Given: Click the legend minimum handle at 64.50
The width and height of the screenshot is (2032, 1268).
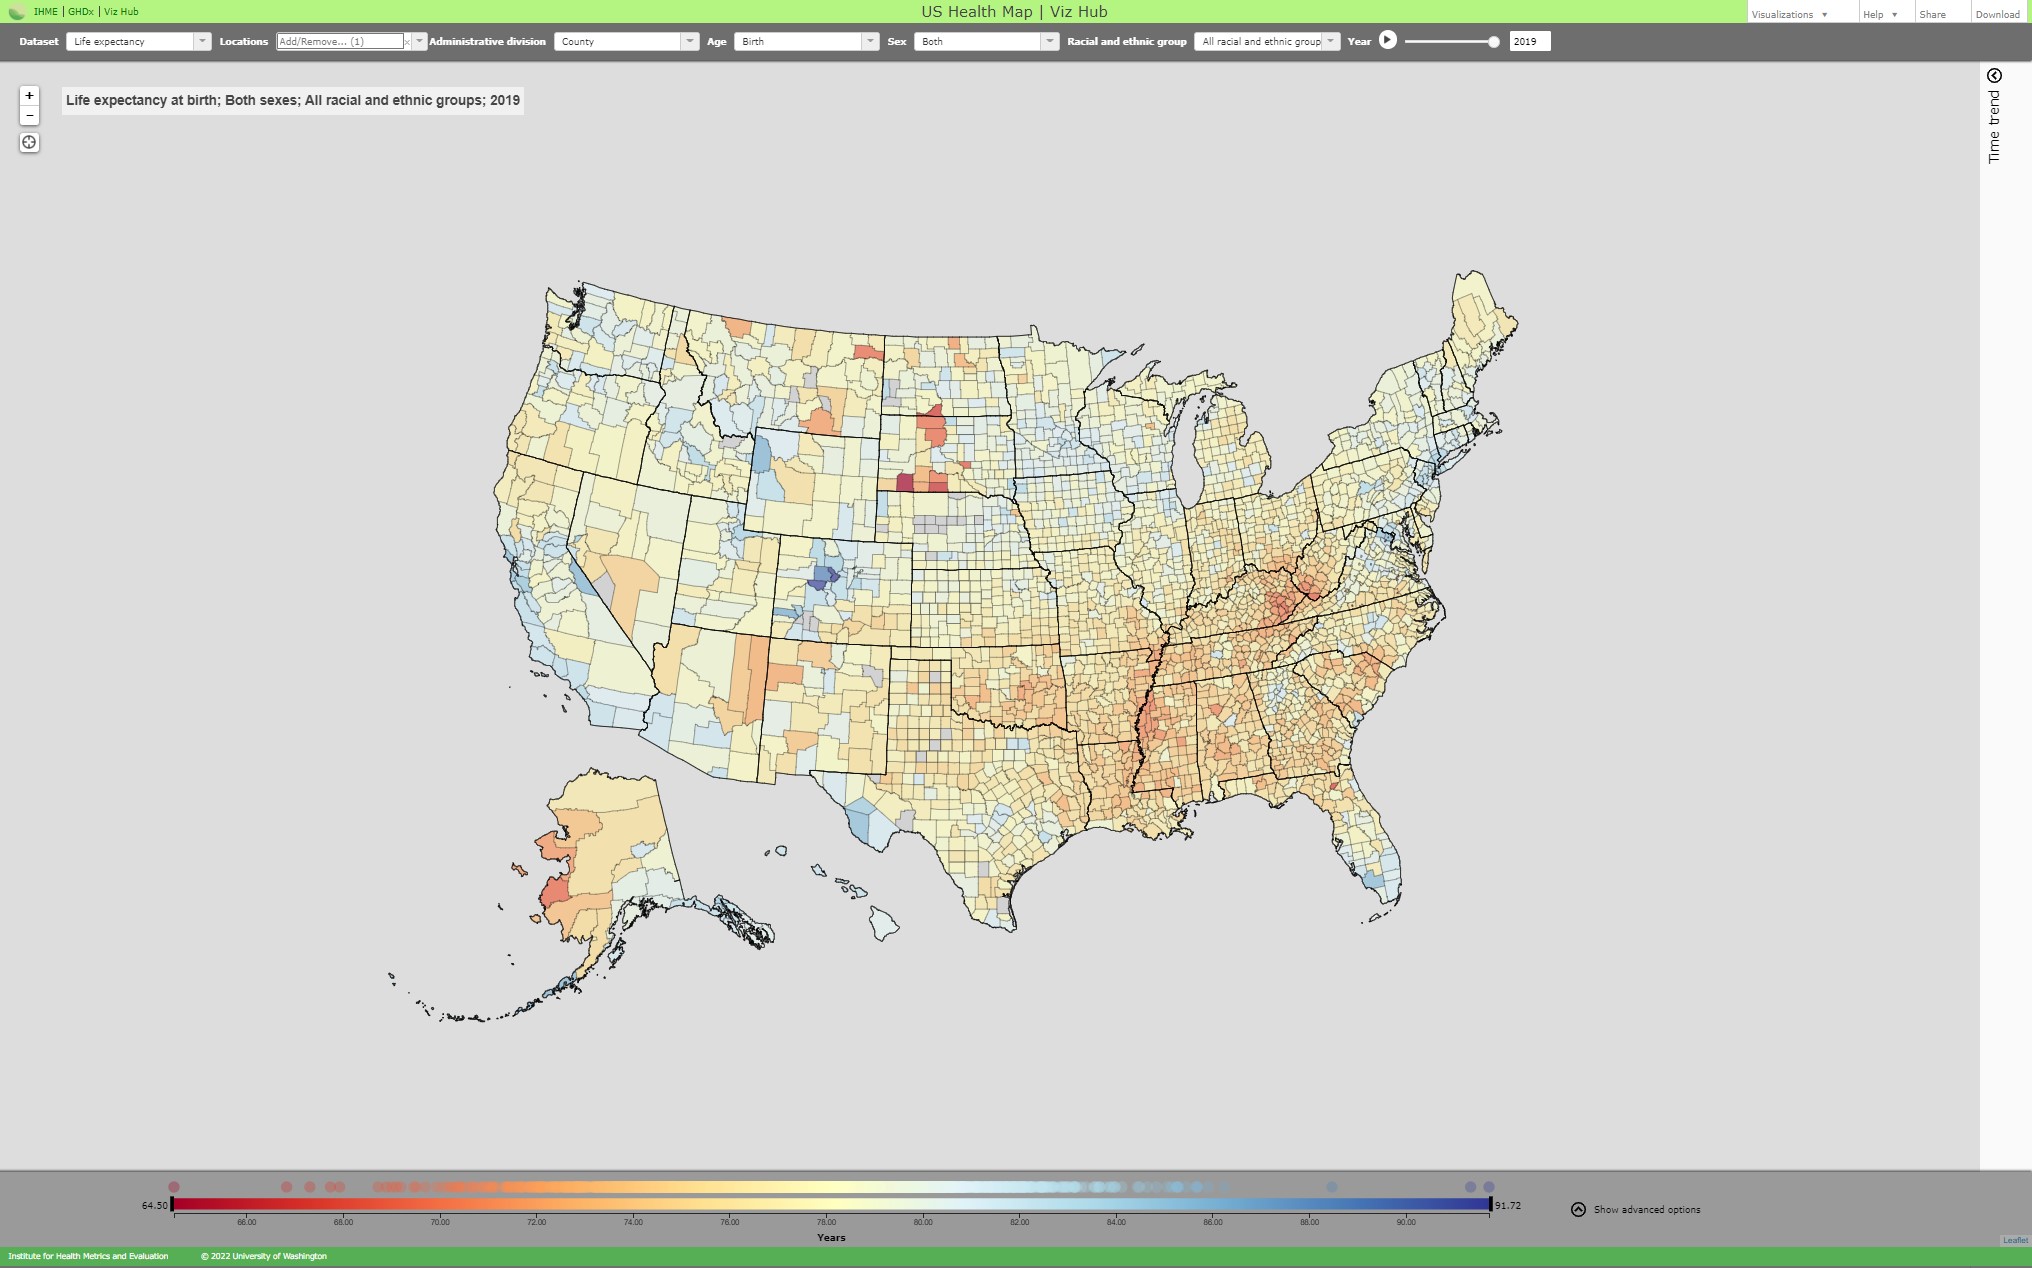Looking at the screenshot, I should tap(172, 1204).
